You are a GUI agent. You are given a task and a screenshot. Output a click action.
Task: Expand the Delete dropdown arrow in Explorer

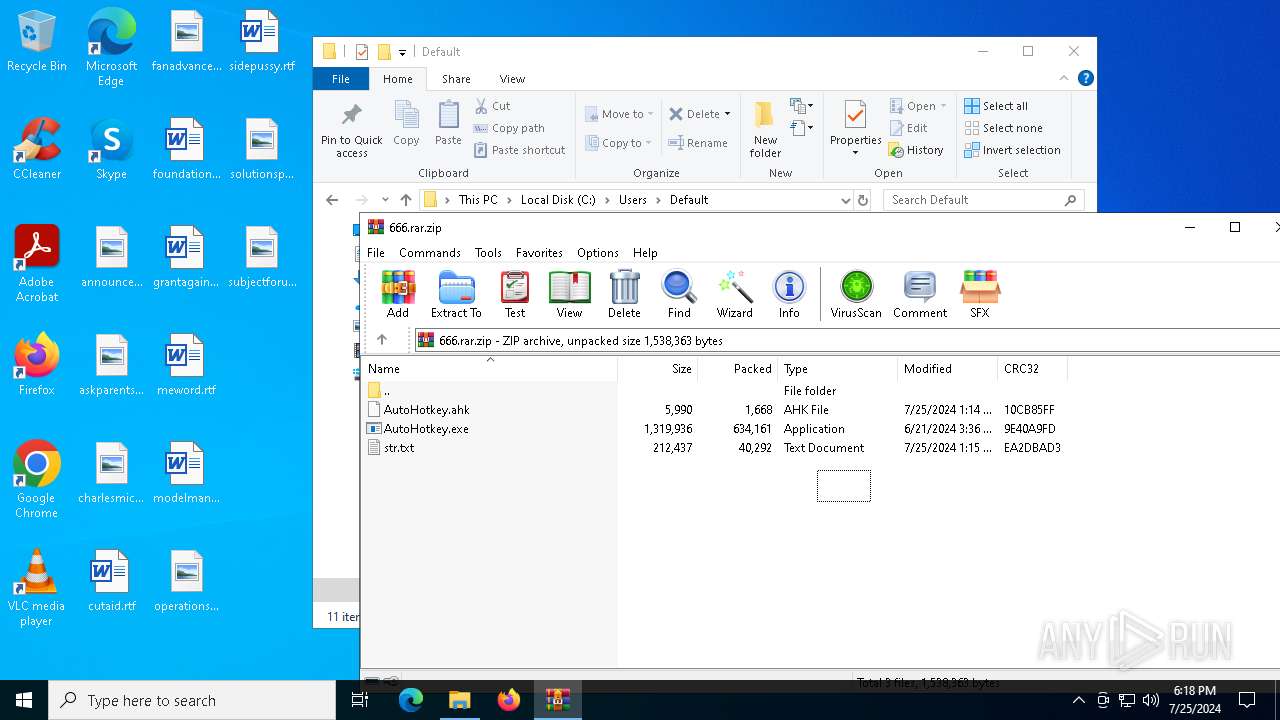(x=727, y=114)
